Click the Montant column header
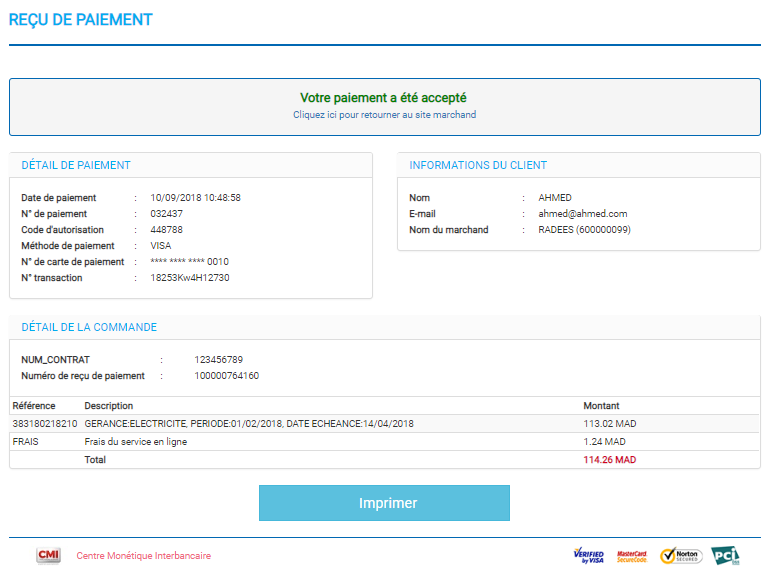The width and height of the screenshot is (773, 573). coord(601,406)
